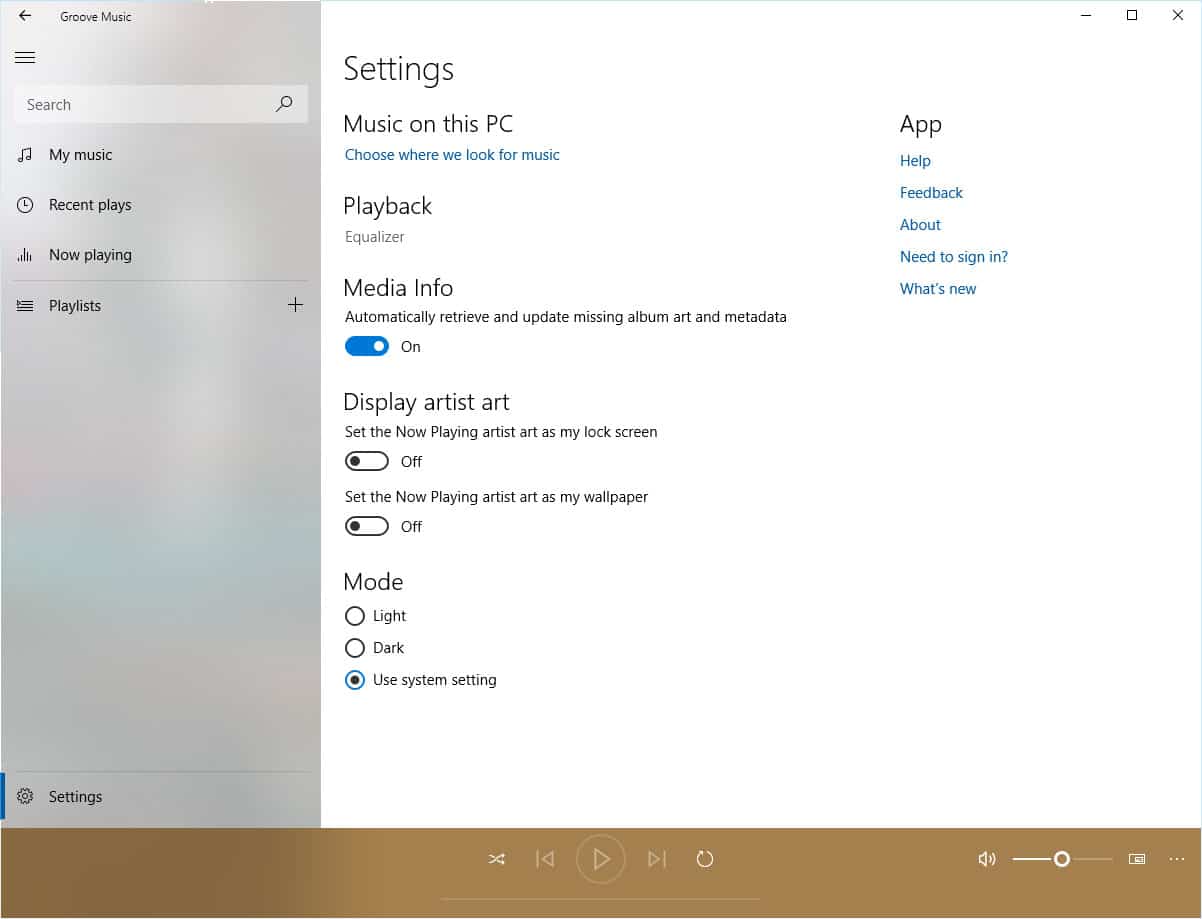Open the Feedback link
Screen dimensions: 1202x919
click(931, 193)
